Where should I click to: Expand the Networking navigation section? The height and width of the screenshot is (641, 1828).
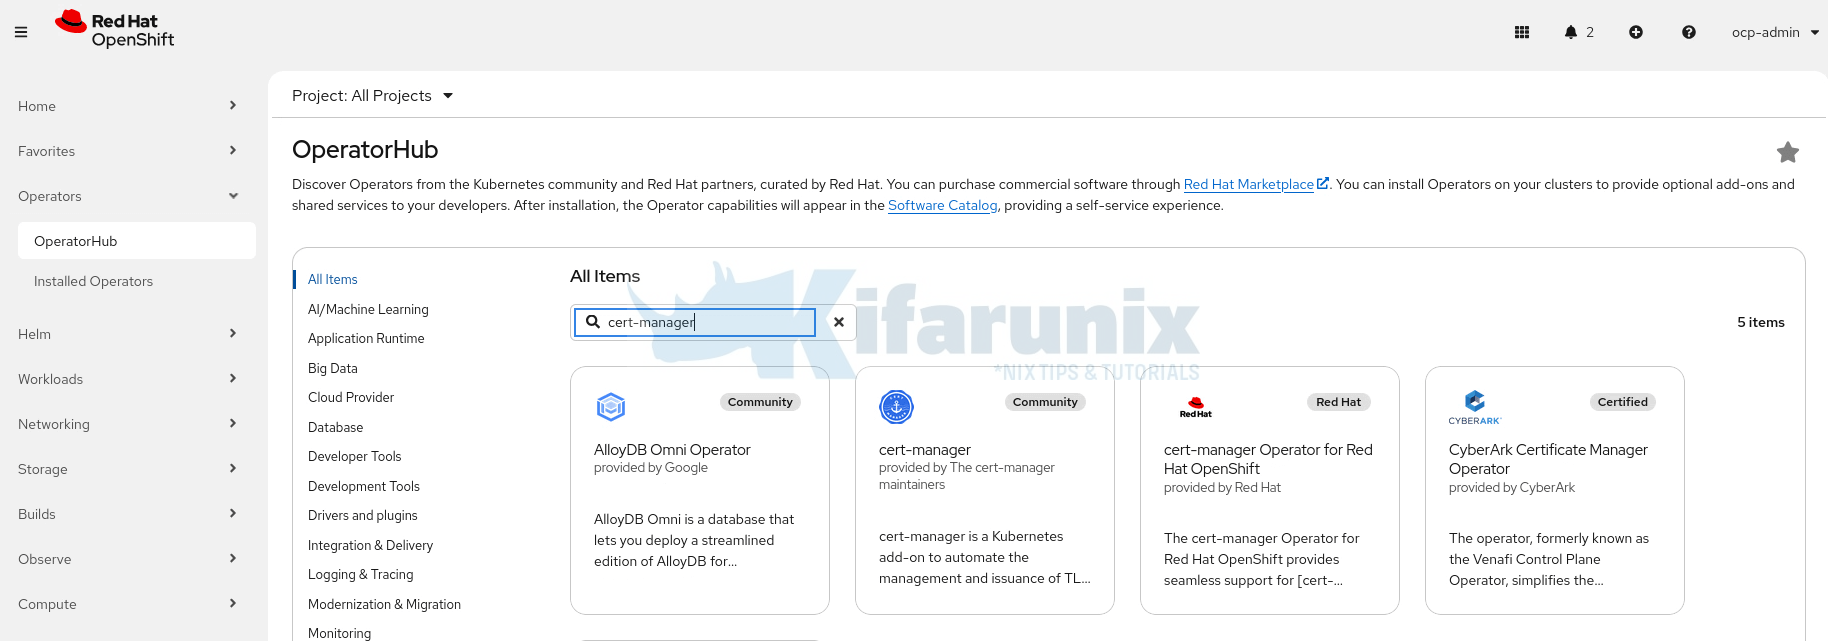pos(127,424)
